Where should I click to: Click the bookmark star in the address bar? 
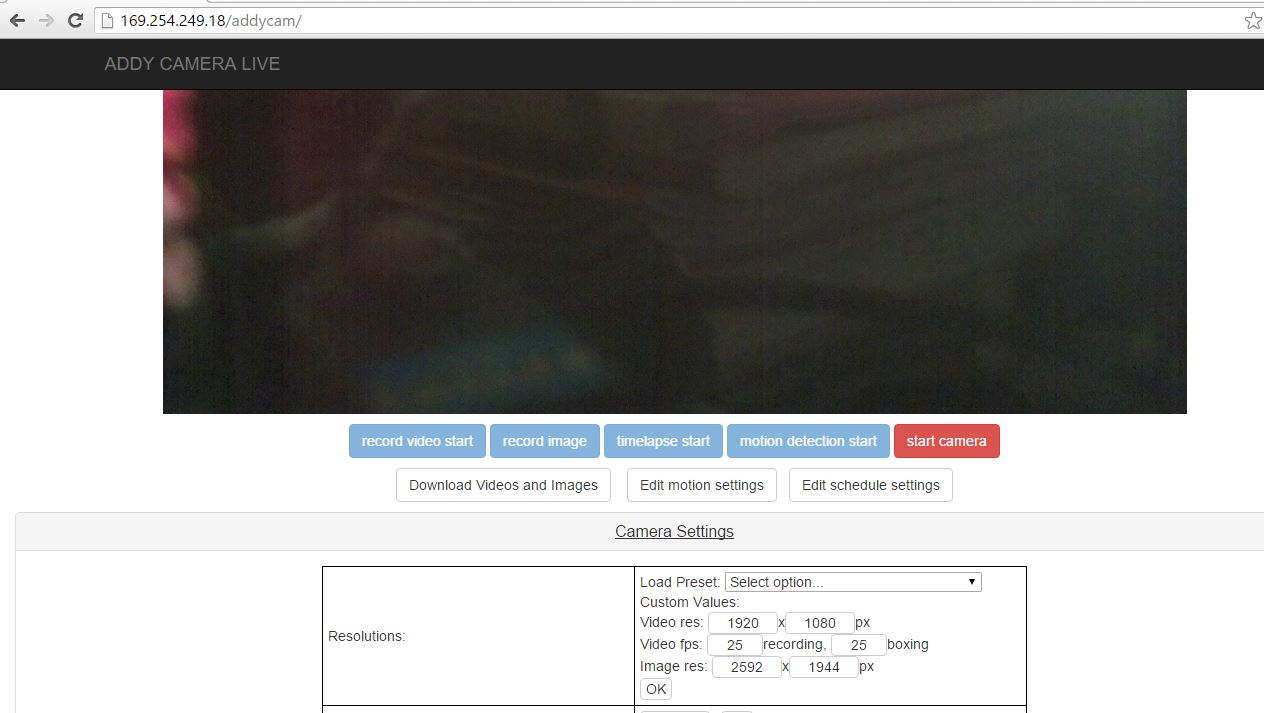click(1255, 19)
